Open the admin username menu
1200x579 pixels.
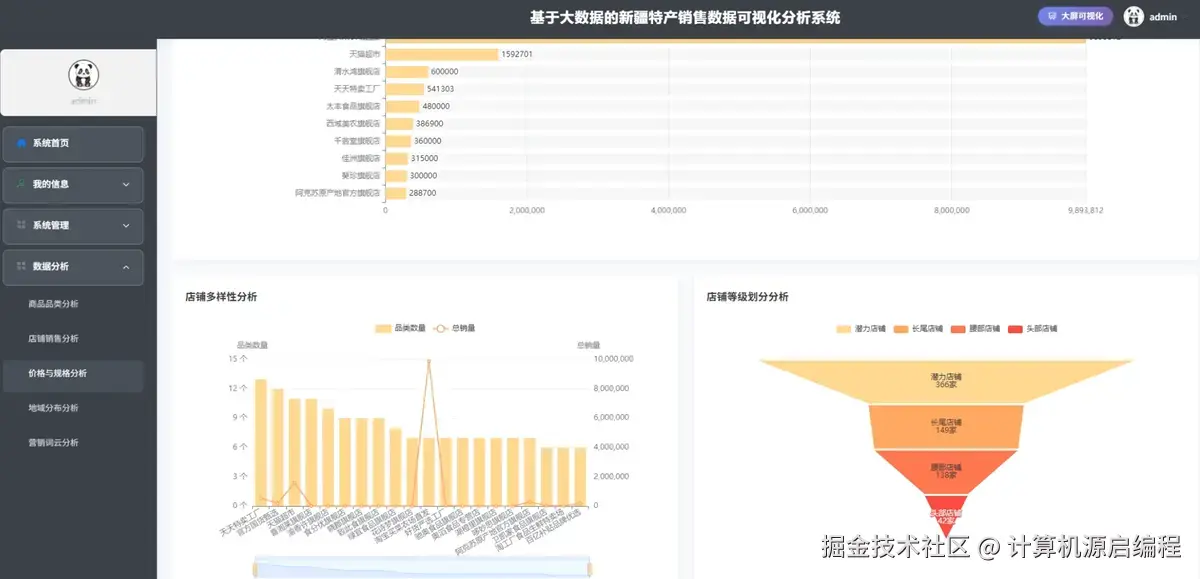(1163, 17)
